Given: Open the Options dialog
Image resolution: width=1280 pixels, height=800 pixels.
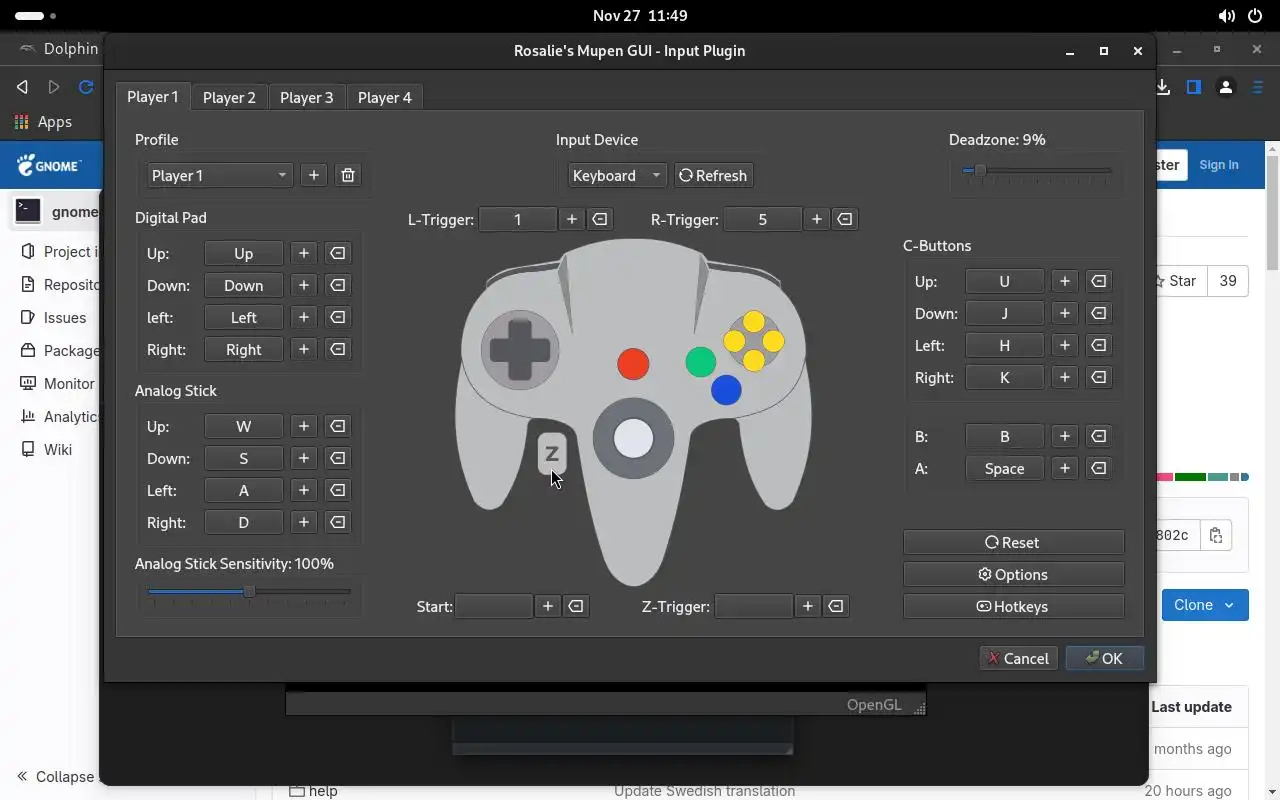Looking at the screenshot, I should click(x=1013, y=574).
